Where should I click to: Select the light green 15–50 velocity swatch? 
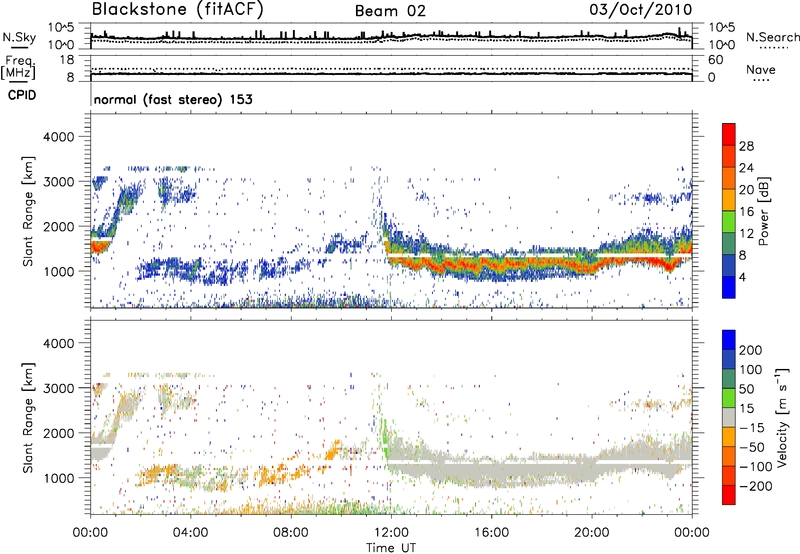click(x=729, y=398)
